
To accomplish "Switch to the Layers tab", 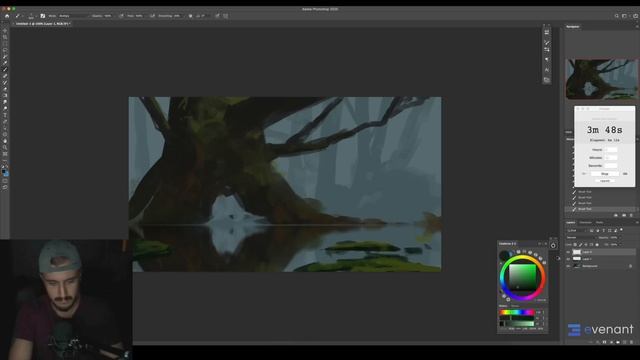I will 570,222.
